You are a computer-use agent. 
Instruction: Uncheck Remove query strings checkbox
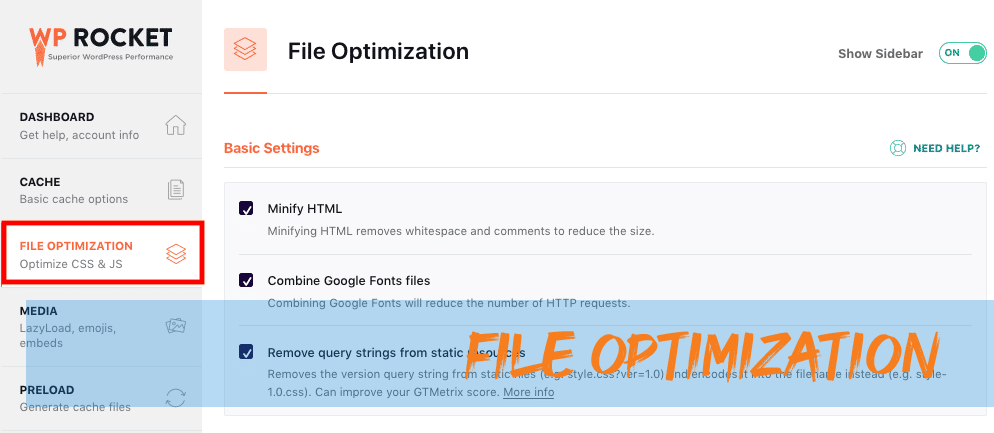coord(246,352)
